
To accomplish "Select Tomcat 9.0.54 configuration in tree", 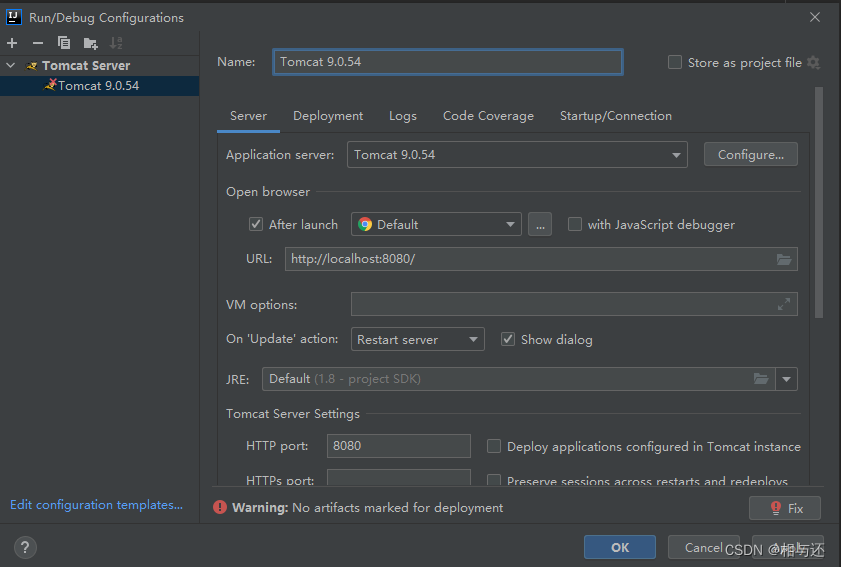I will pos(100,86).
